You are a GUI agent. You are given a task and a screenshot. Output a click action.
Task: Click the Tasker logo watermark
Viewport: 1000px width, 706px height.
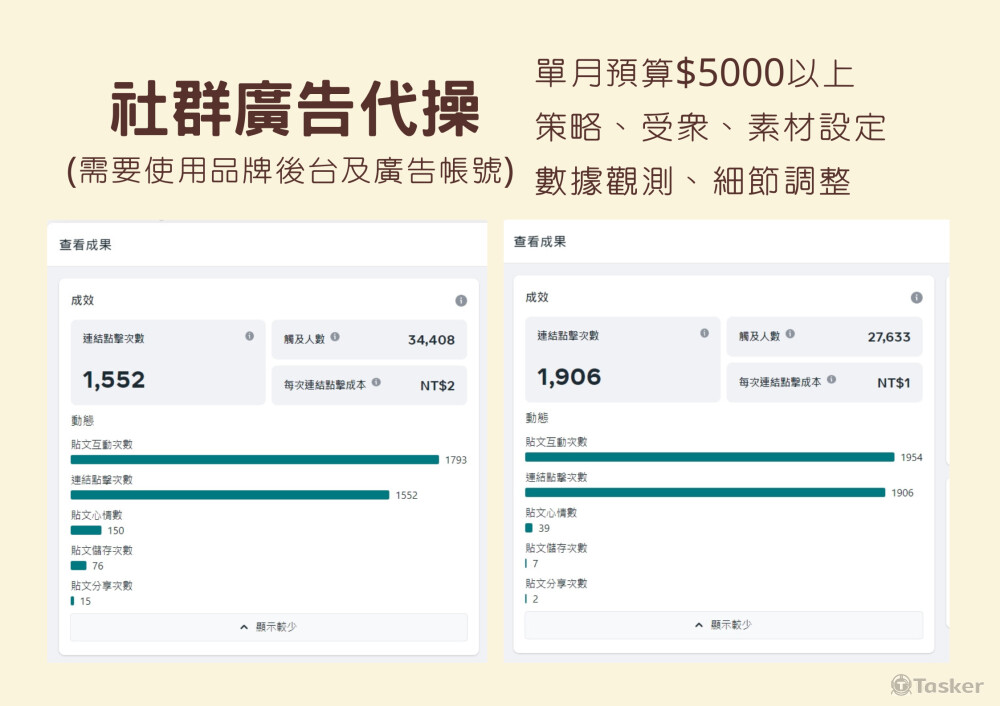pos(937,685)
